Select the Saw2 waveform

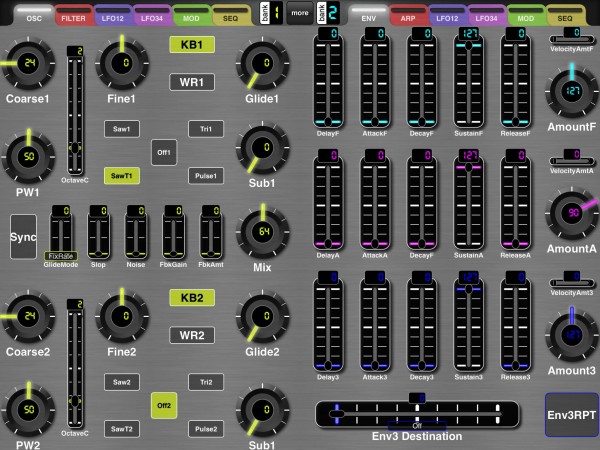122,382
